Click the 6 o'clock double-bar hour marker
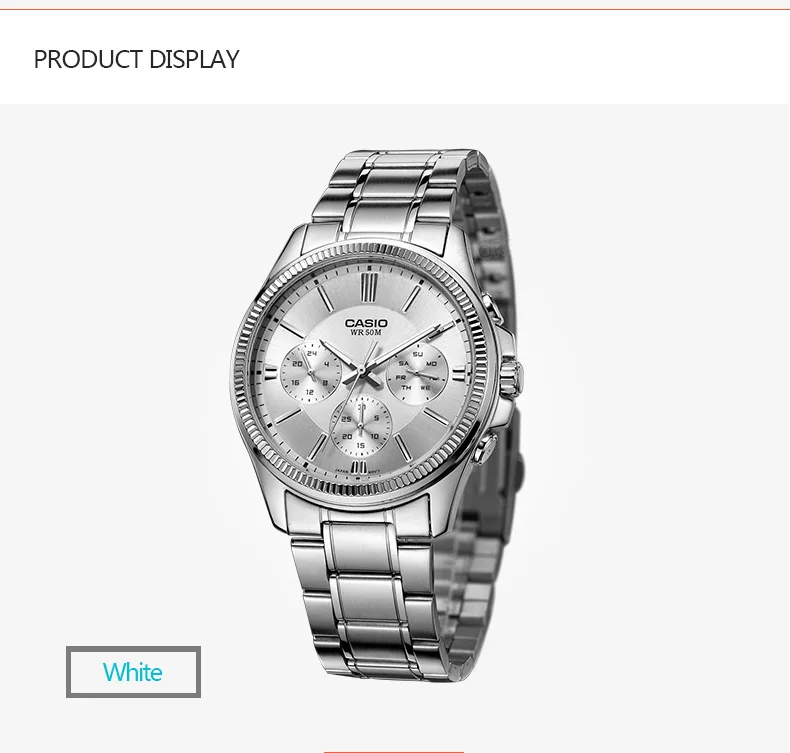Image resolution: width=790 pixels, height=753 pixels. [x=358, y=467]
